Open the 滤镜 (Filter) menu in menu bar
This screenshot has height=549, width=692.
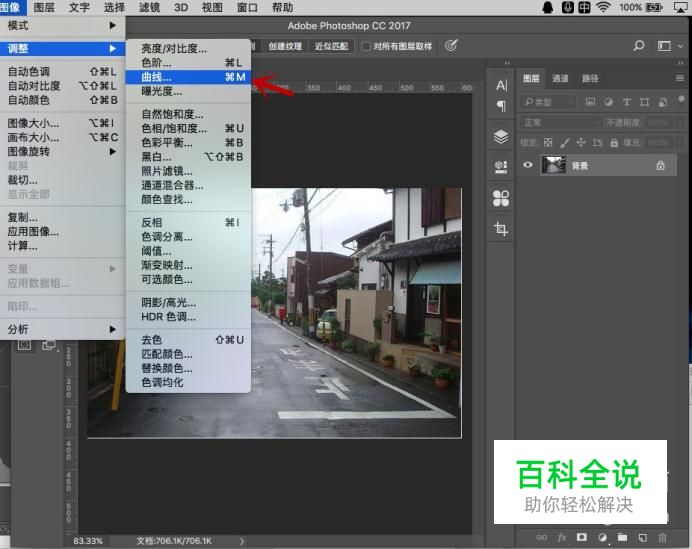(149, 7)
